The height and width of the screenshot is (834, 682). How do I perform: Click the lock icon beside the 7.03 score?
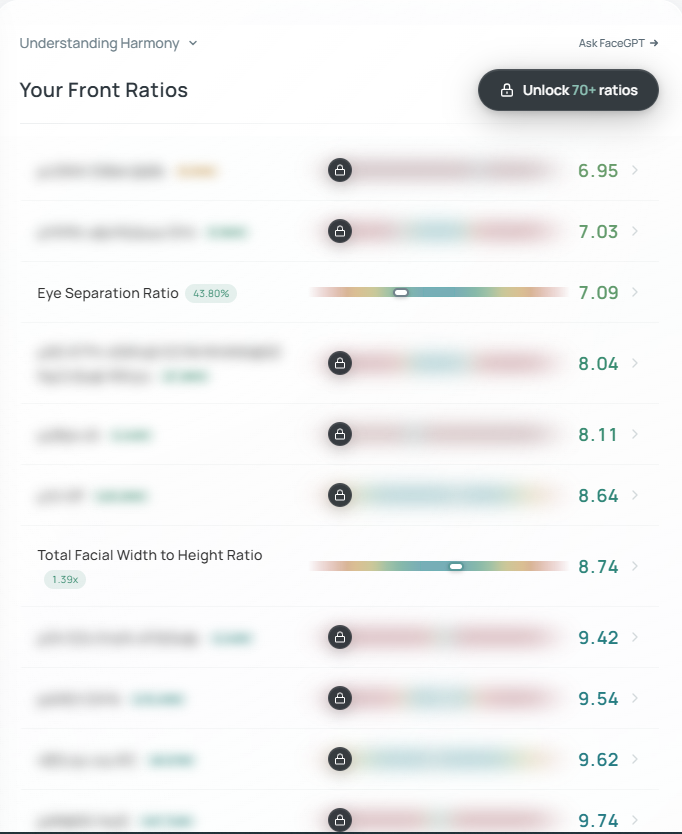340,232
